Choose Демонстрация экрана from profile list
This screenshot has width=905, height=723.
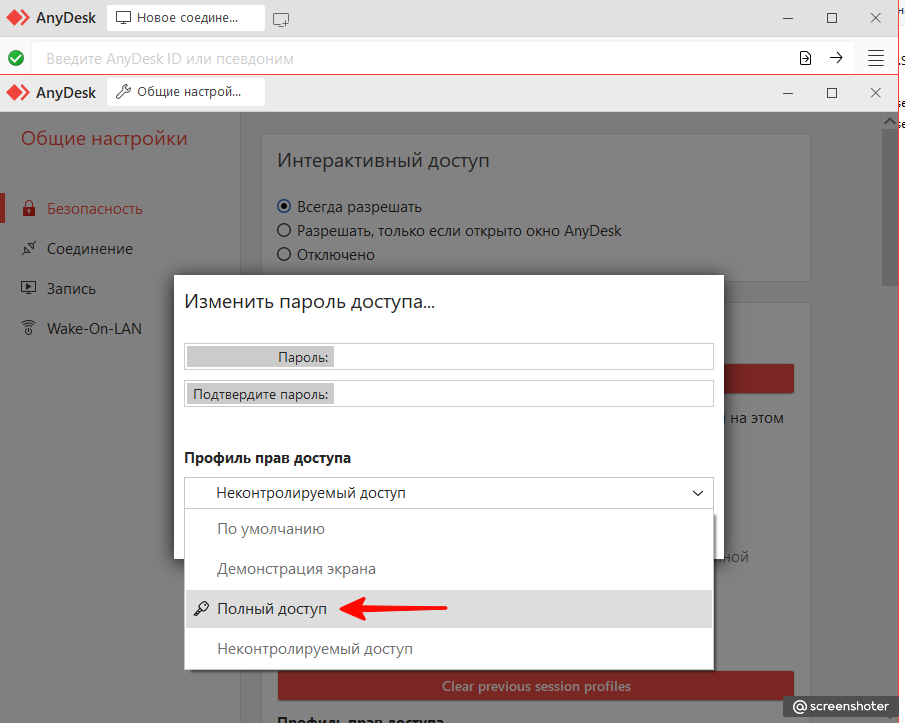click(448, 569)
